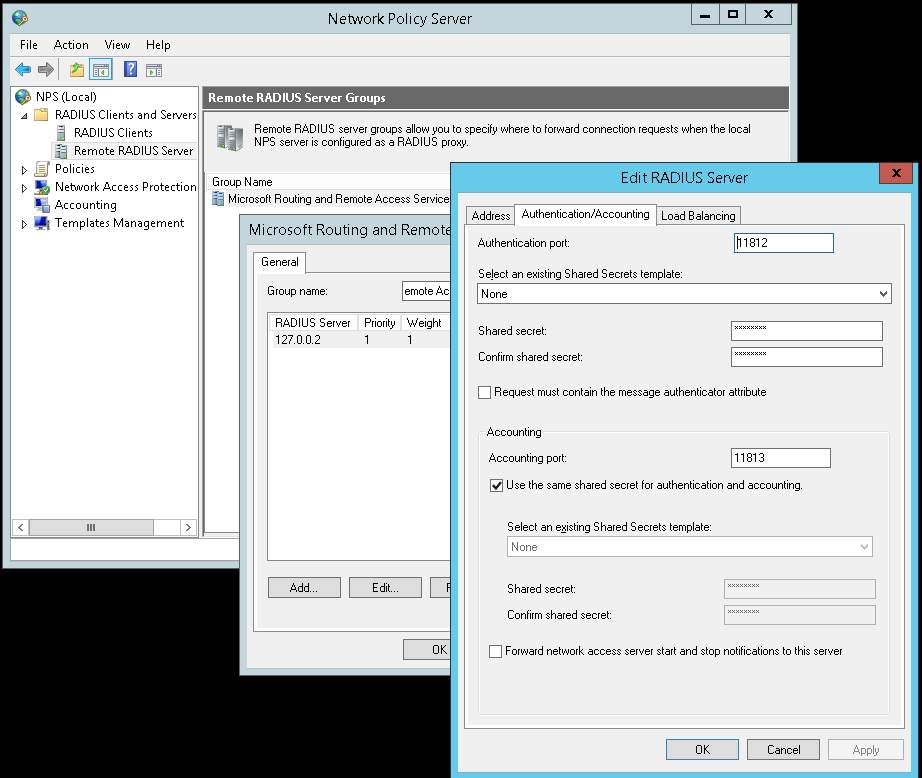Switch to the Load Balancing tab
922x778 pixels.
(698, 216)
